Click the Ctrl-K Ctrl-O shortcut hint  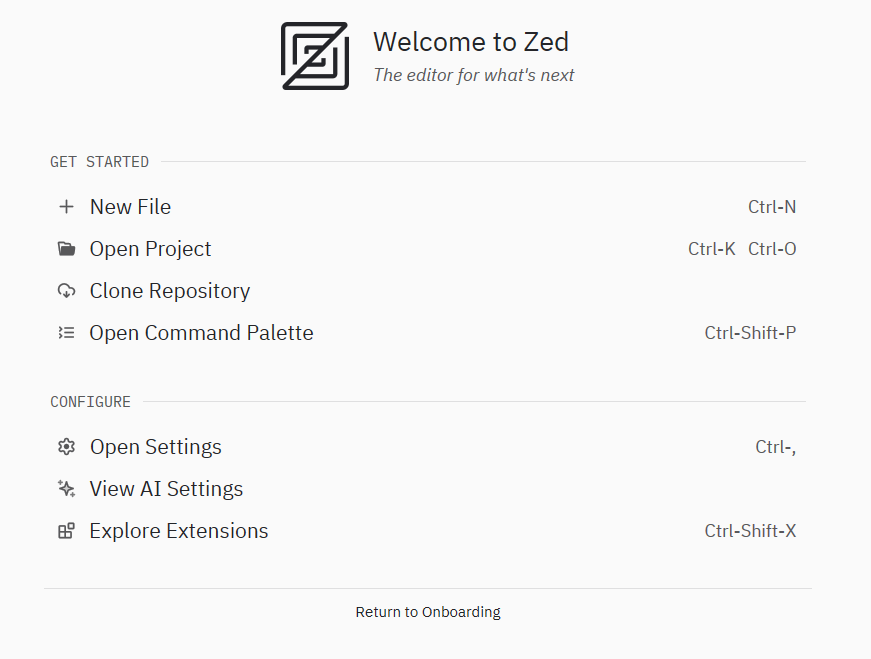(x=742, y=249)
